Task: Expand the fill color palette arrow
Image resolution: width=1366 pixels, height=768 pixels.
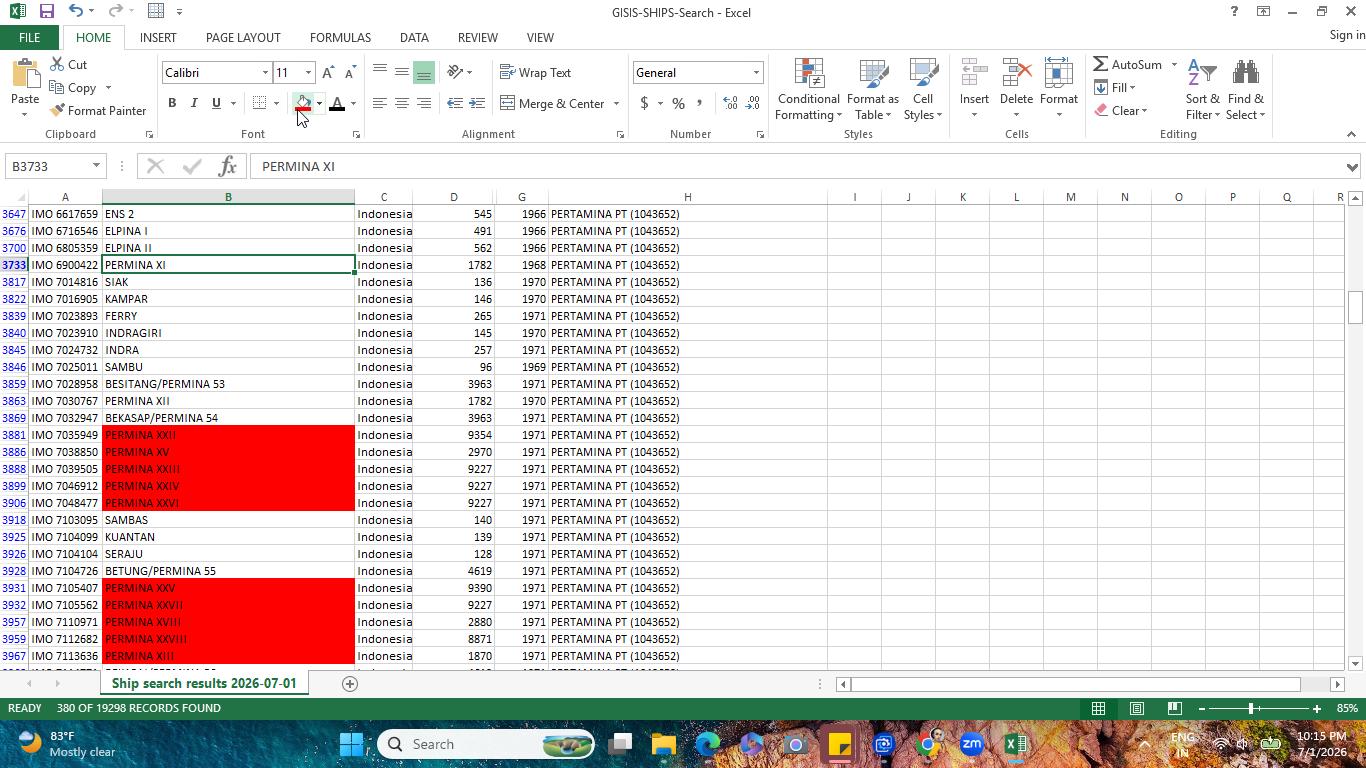Action: [x=319, y=103]
